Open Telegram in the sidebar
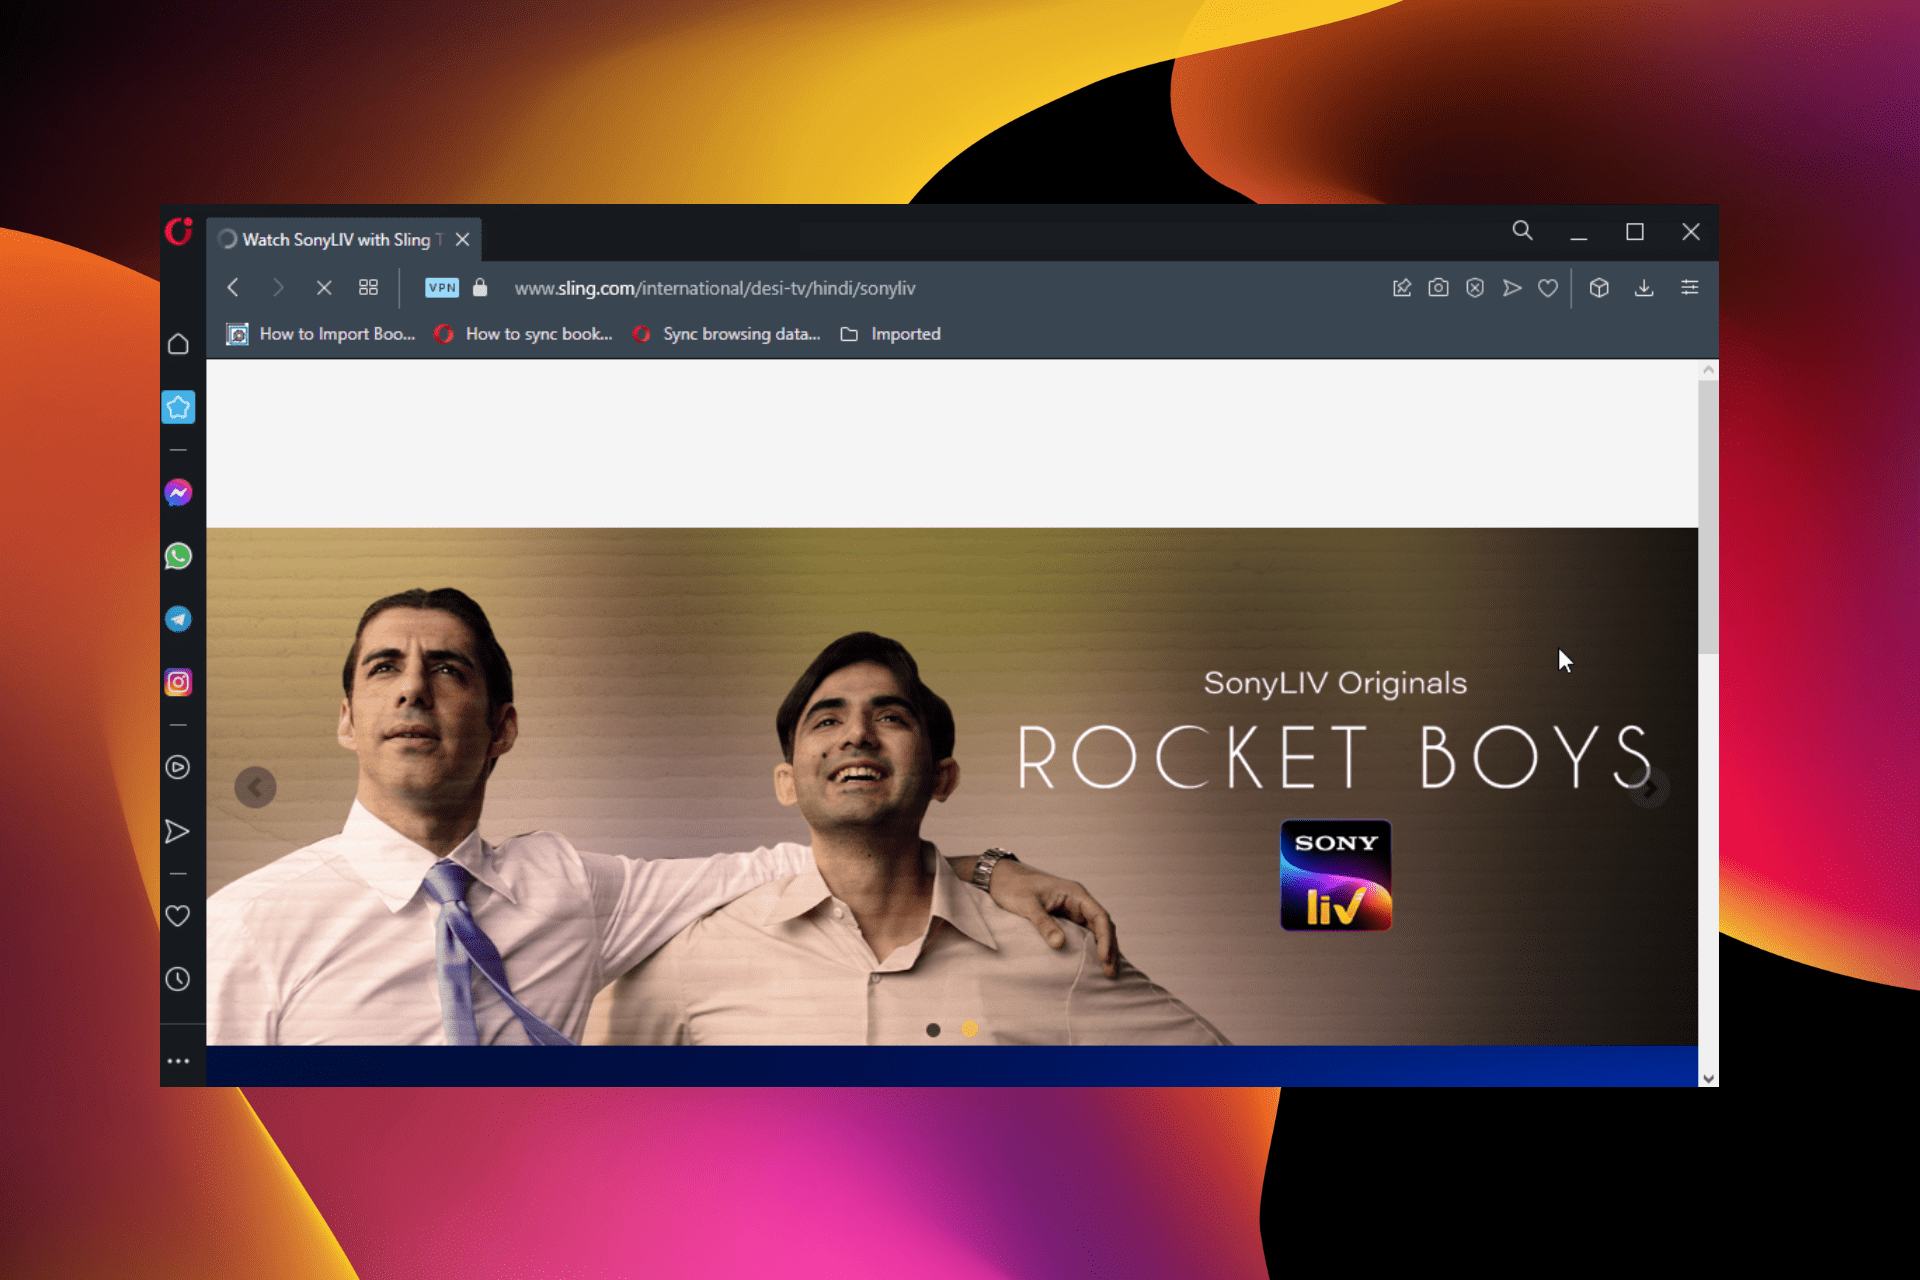 (178, 619)
